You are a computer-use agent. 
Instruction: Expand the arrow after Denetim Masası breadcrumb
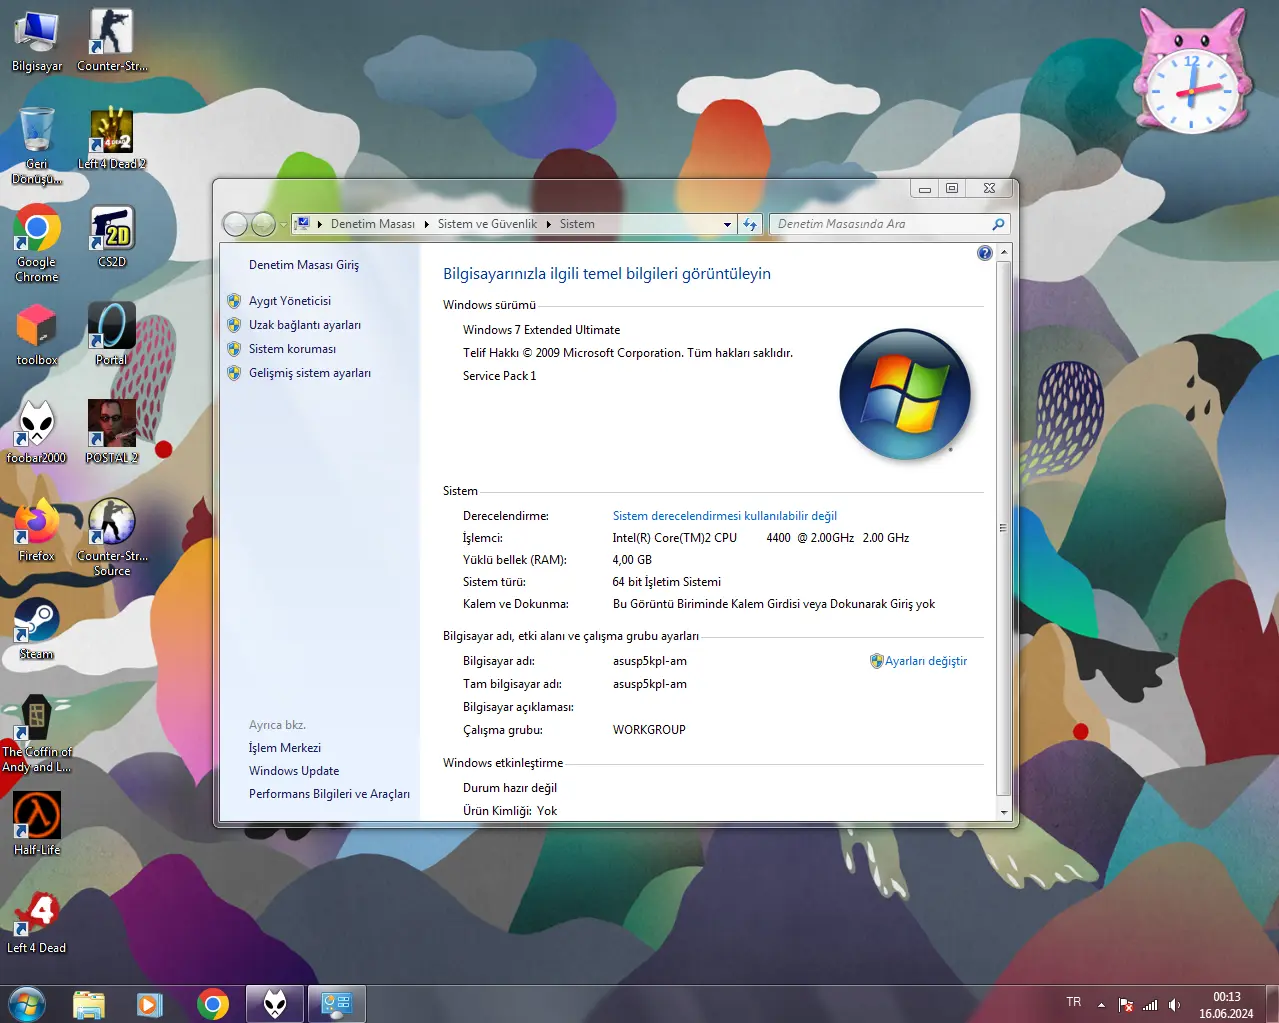click(426, 224)
